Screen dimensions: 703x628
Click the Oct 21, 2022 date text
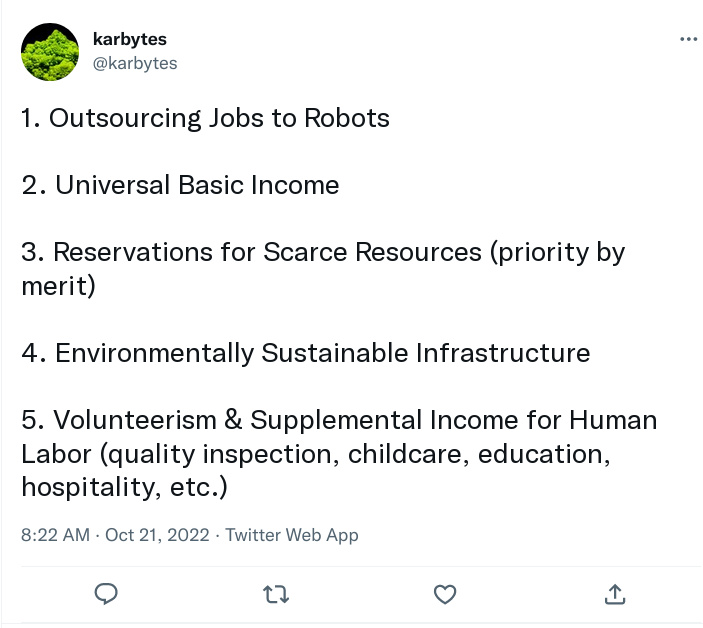point(157,535)
